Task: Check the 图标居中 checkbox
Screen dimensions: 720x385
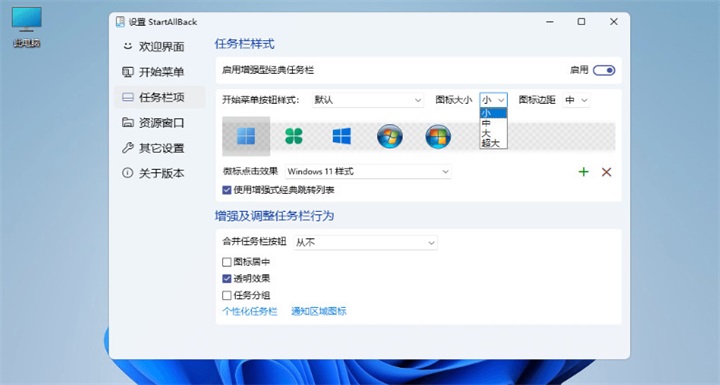Action: 227,262
